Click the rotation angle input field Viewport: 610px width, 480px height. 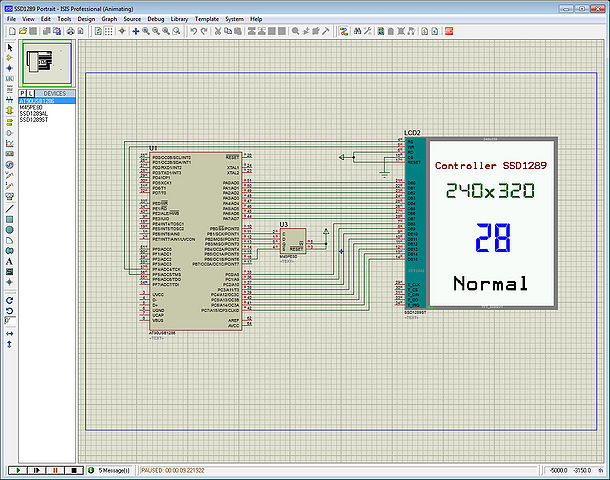pos(10,321)
